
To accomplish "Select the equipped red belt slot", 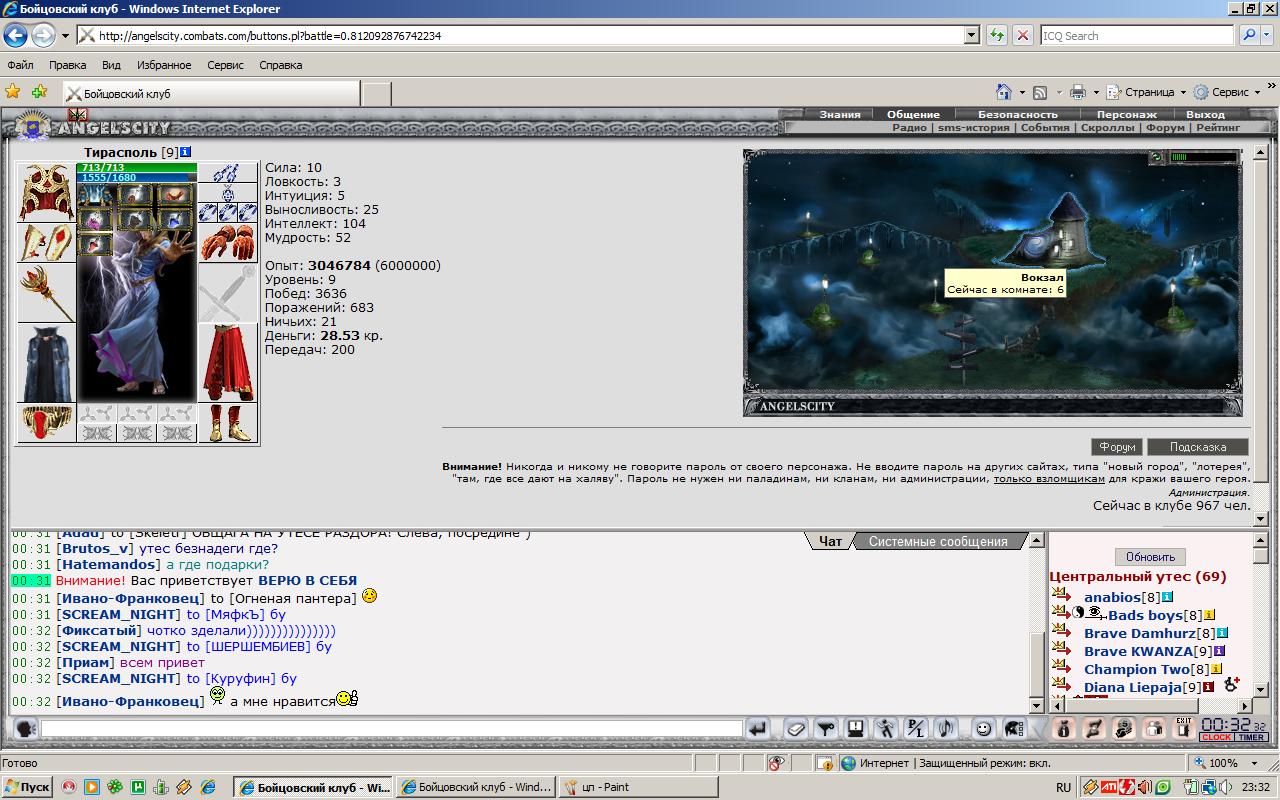I will 46,422.
